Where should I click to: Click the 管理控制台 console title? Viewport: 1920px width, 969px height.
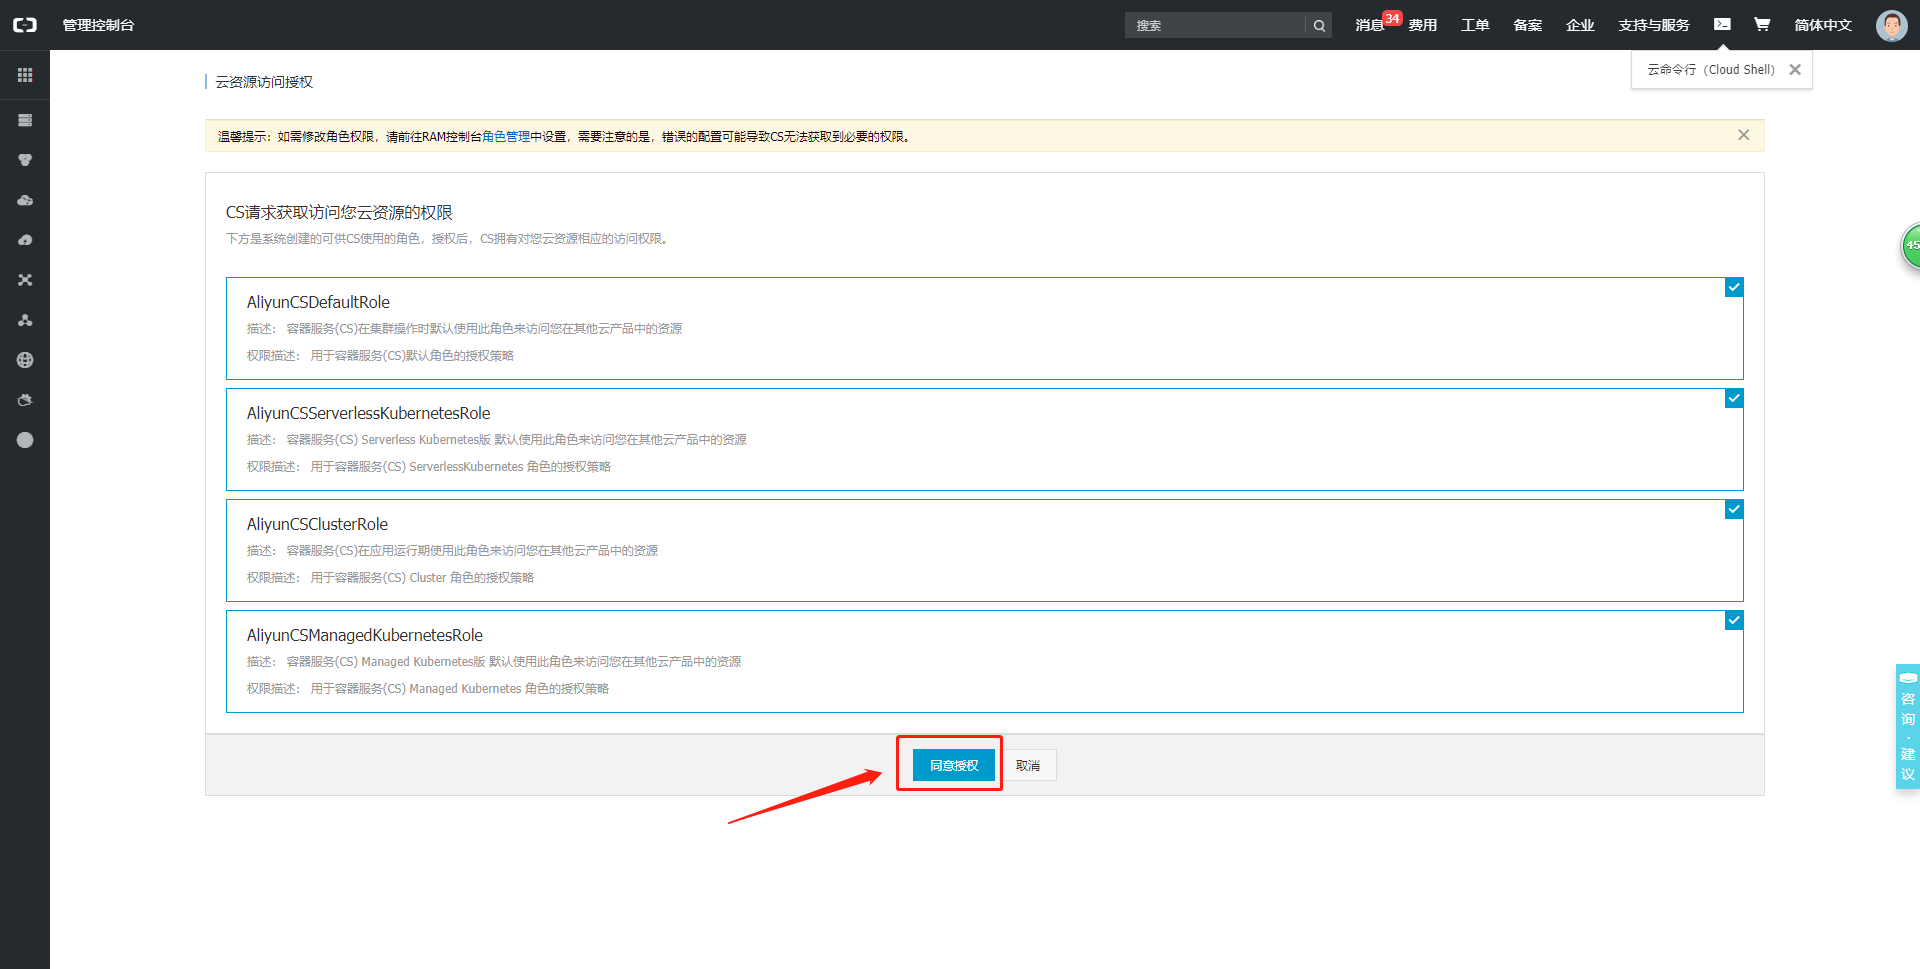click(98, 25)
